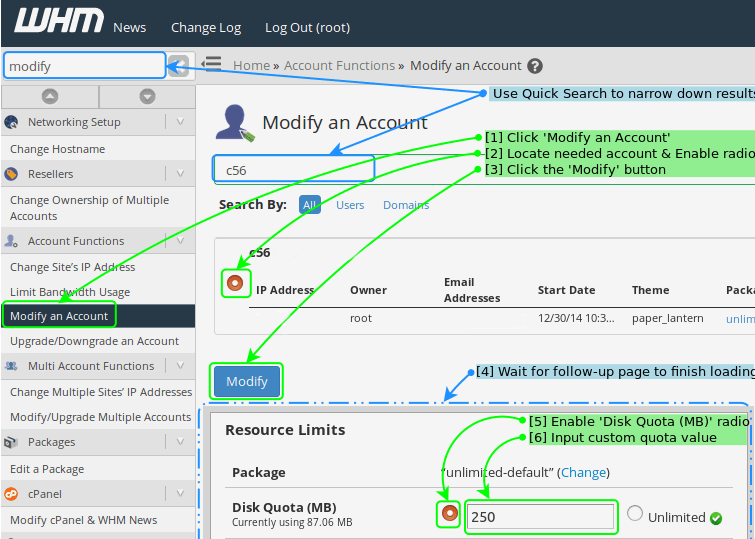The width and height of the screenshot is (755, 539).
Task: Select the Unlimited disk quota radio
Action: tap(635, 514)
